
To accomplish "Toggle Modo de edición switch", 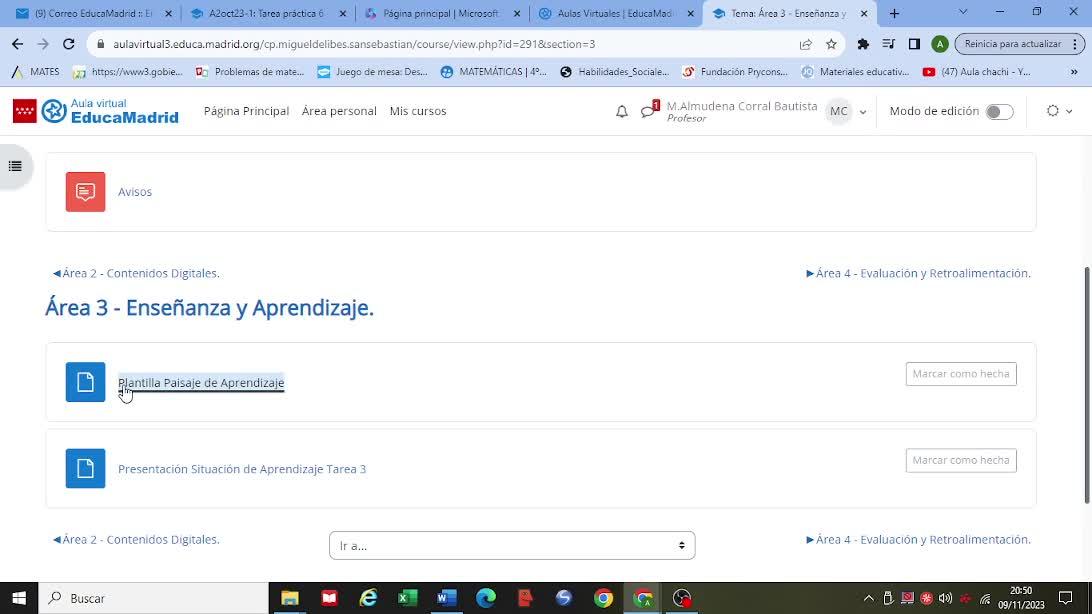I will coord(999,111).
